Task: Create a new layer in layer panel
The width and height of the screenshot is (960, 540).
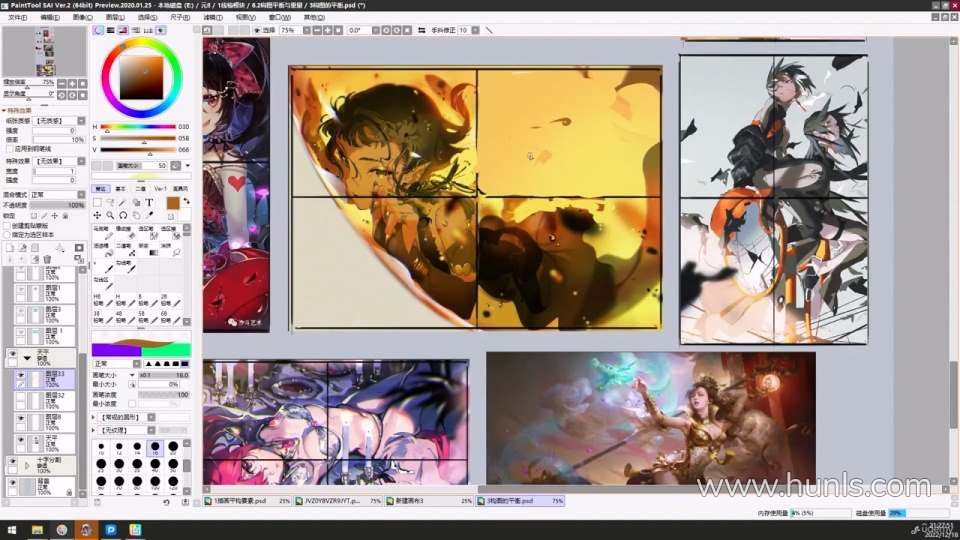Action: (10, 248)
